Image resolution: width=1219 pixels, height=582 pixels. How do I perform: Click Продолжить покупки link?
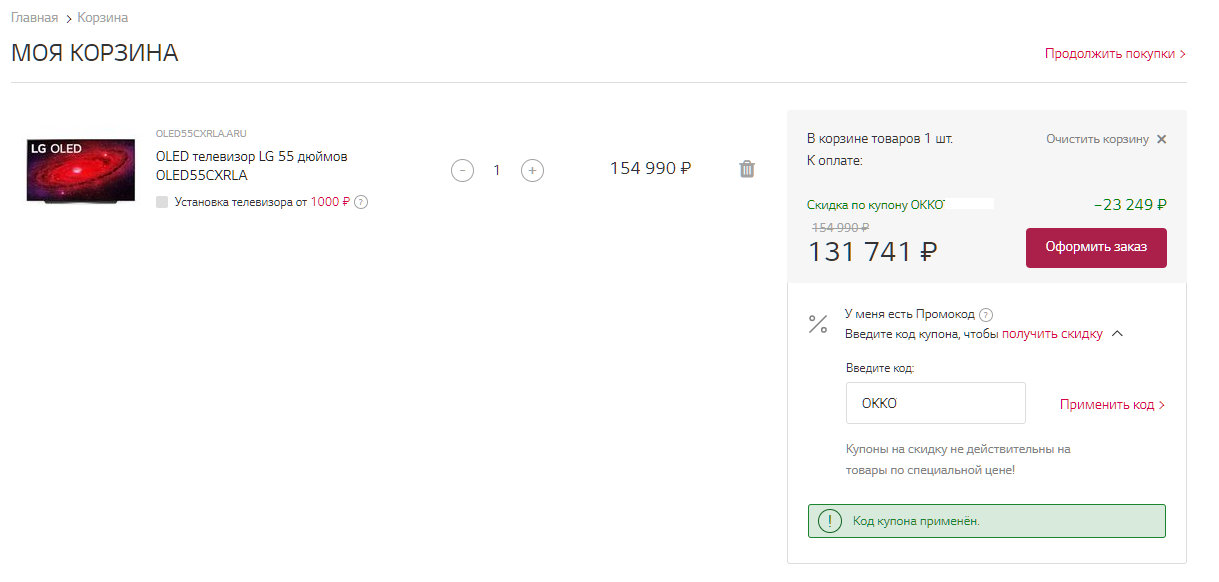[1115, 54]
